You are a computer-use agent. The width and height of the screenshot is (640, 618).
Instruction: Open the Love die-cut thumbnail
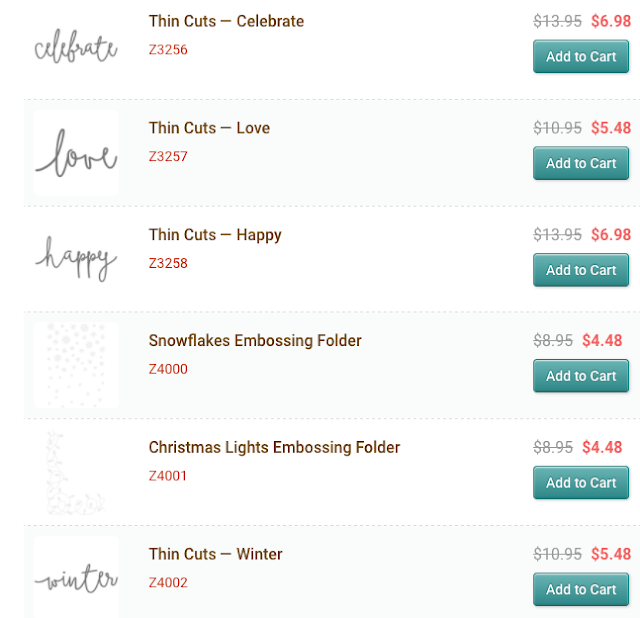pos(76,153)
